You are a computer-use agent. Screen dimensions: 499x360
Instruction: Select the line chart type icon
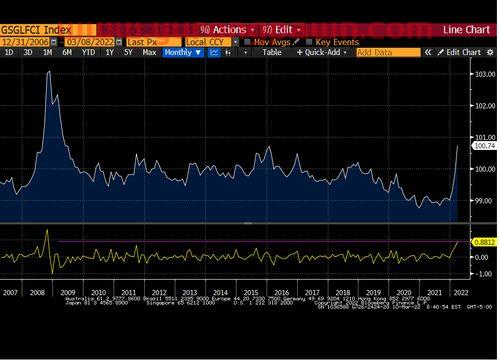click(x=214, y=52)
